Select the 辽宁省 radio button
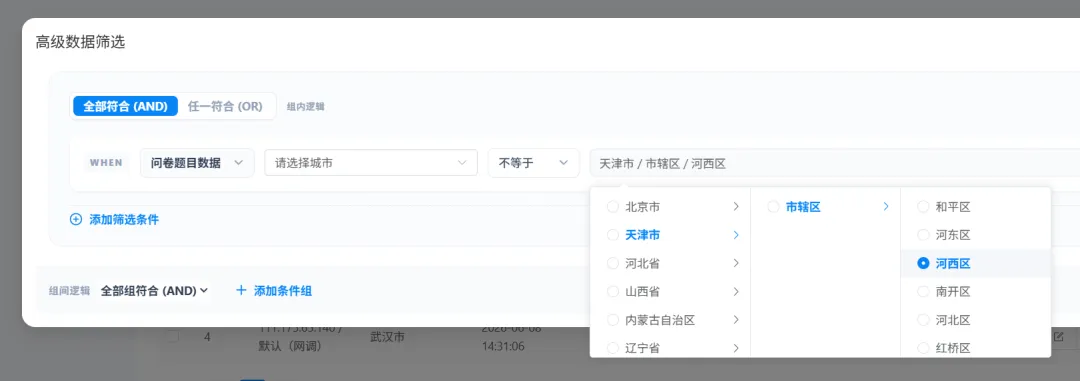The height and width of the screenshot is (381, 1080). tap(612, 348)
